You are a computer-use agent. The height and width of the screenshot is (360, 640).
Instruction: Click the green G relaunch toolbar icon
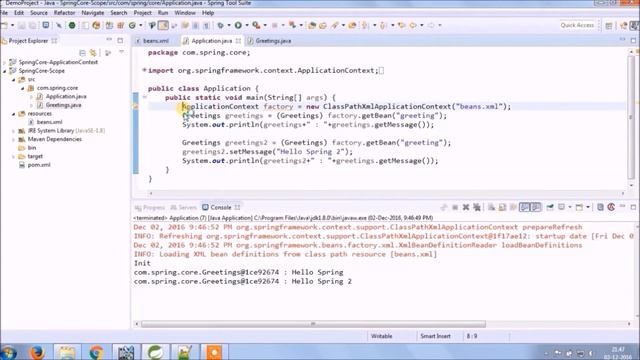tap(132, 25)
